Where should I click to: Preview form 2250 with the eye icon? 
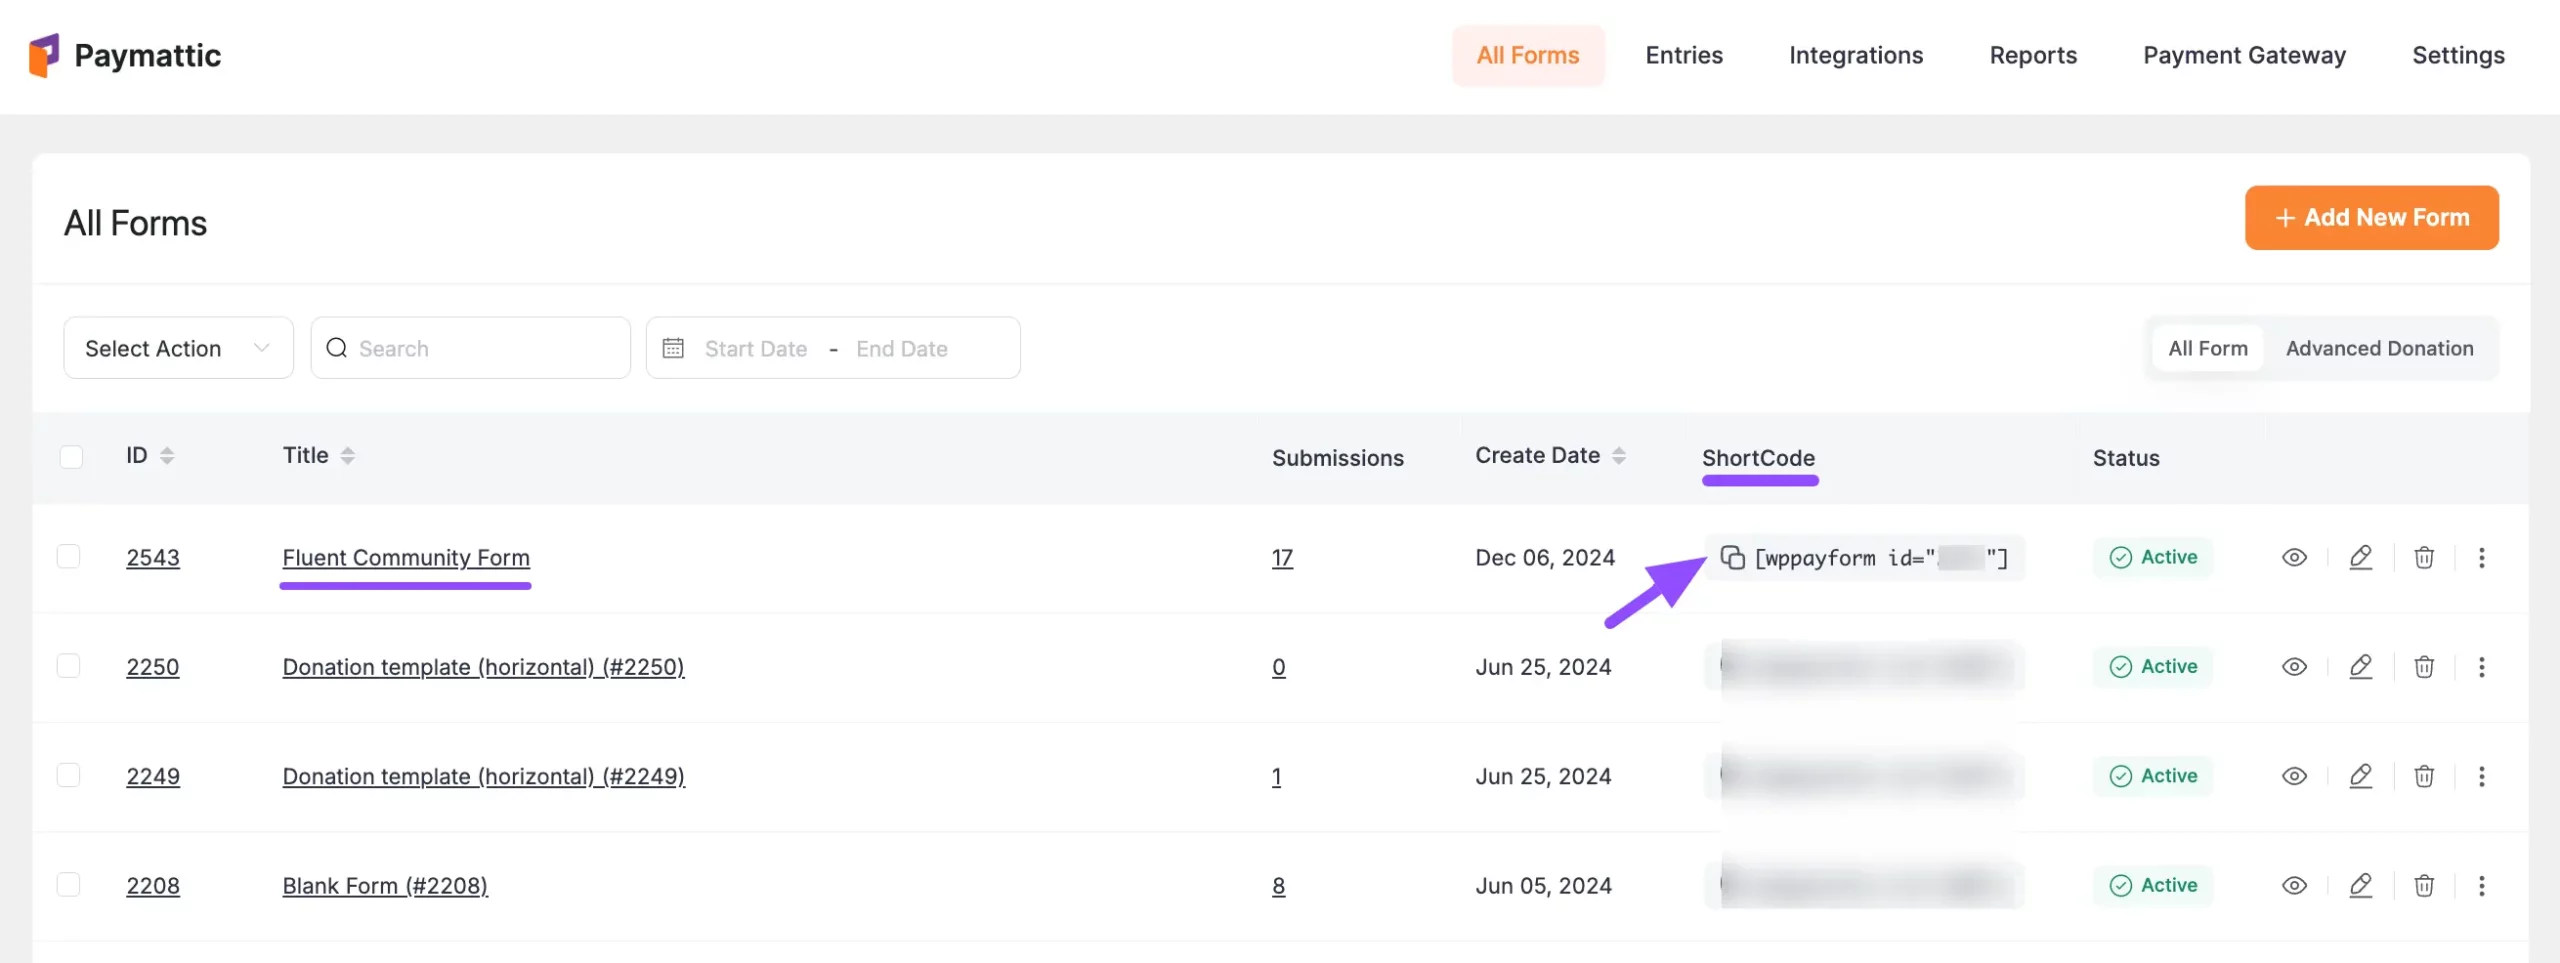point(2294,667)
